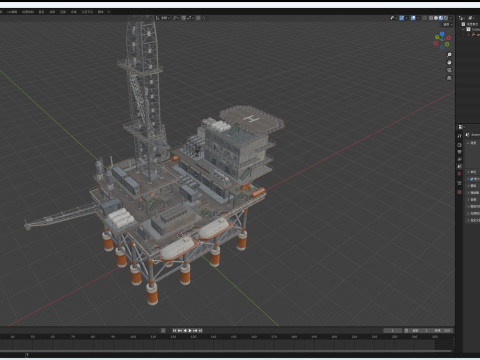Select rendered viewport shading

446,18
